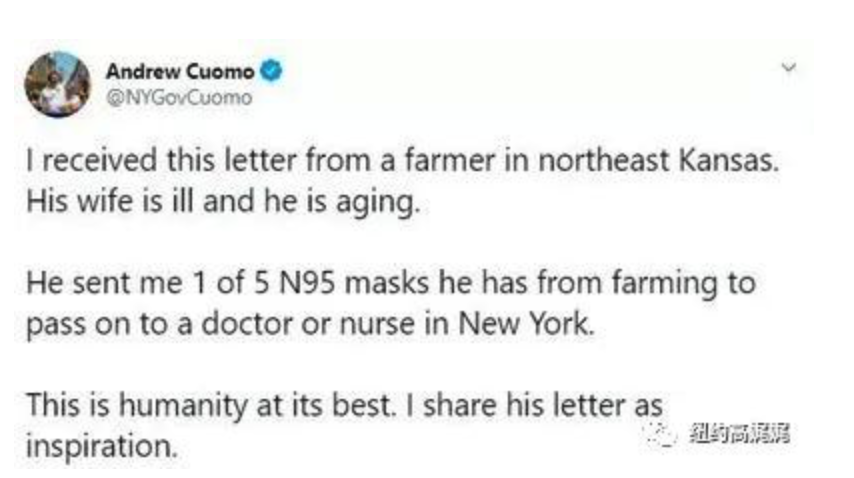The width and height of the screenshot is (854, 478).
Task: Click the phrase 'he is aging'
Action: click(341, 203)
